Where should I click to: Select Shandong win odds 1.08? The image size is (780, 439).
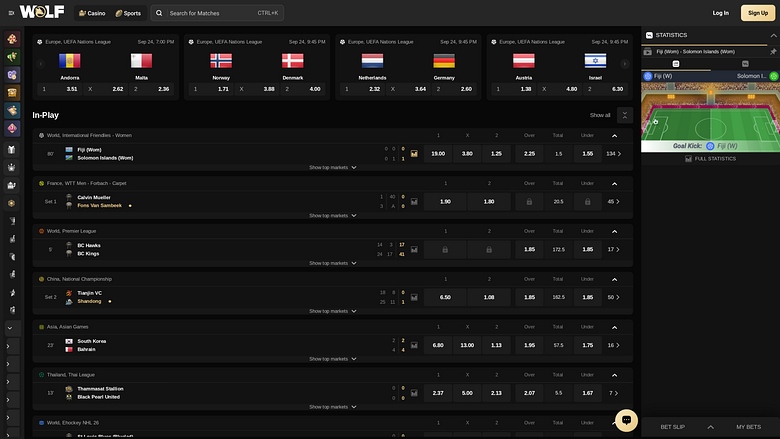click(489, 297)
